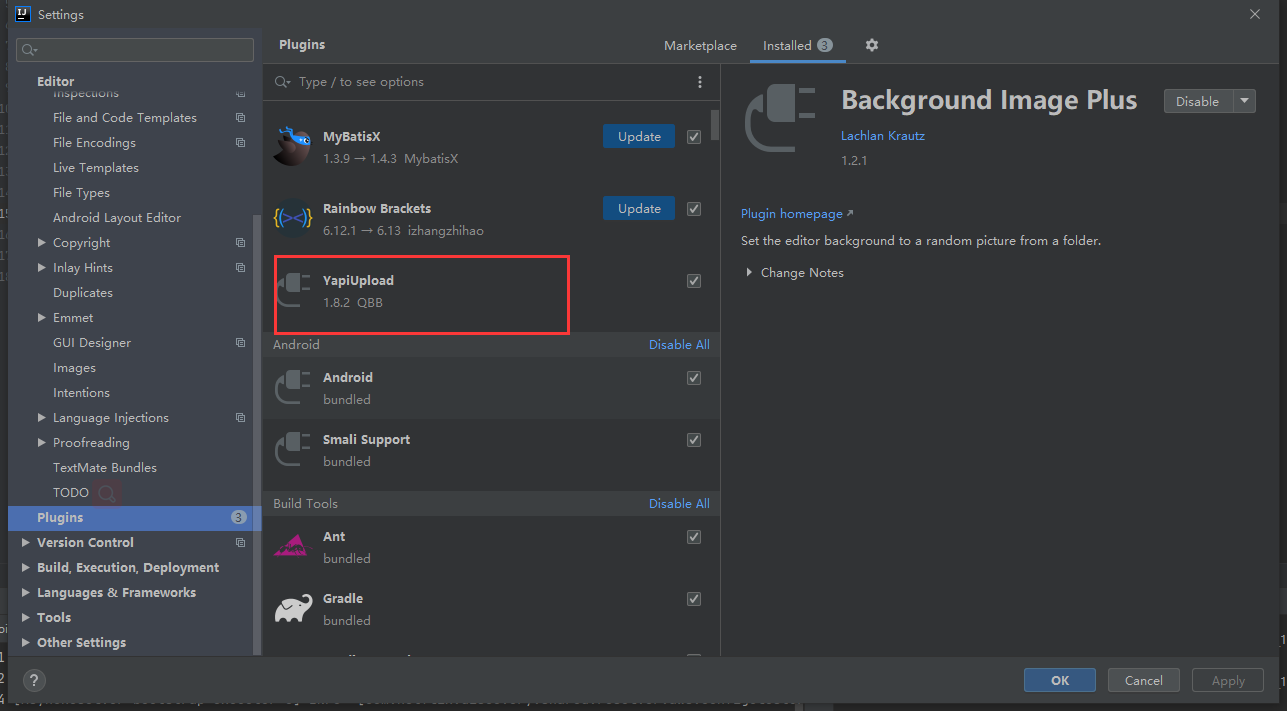
Task: Uncheck the Rainbow Brackets checkbox
Action: point(694,209)
